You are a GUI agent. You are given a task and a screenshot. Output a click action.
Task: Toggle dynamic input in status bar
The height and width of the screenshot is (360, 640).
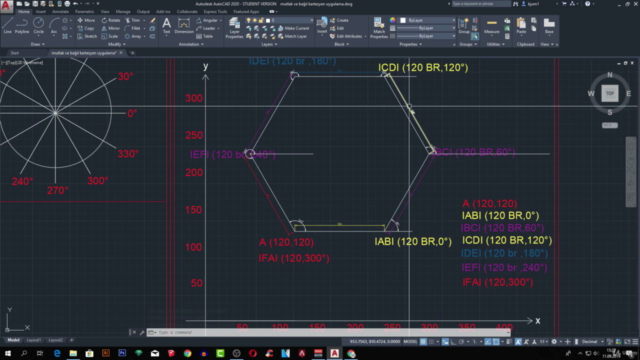pos(445,342)
